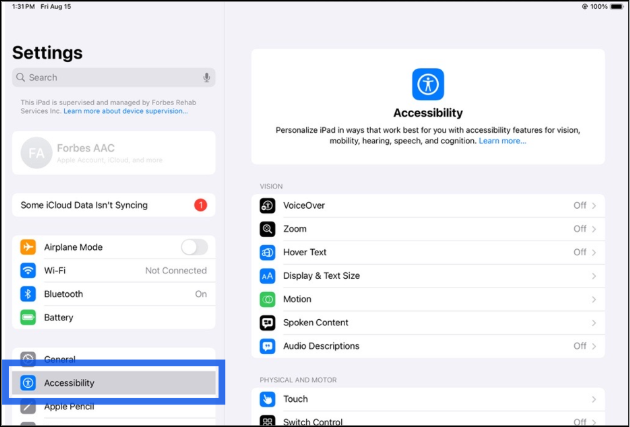Tap the large Accessibility header icon
The image size is (630, 427).
[428, 84]
